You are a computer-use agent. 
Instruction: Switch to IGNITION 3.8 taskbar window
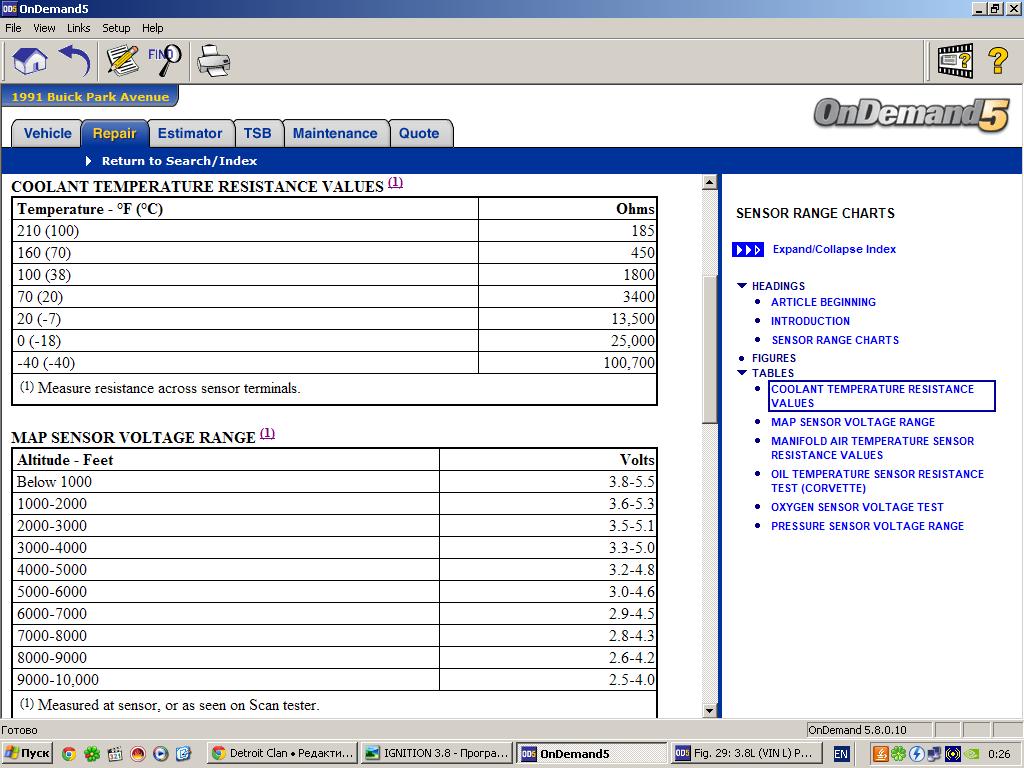coord(437,754)
